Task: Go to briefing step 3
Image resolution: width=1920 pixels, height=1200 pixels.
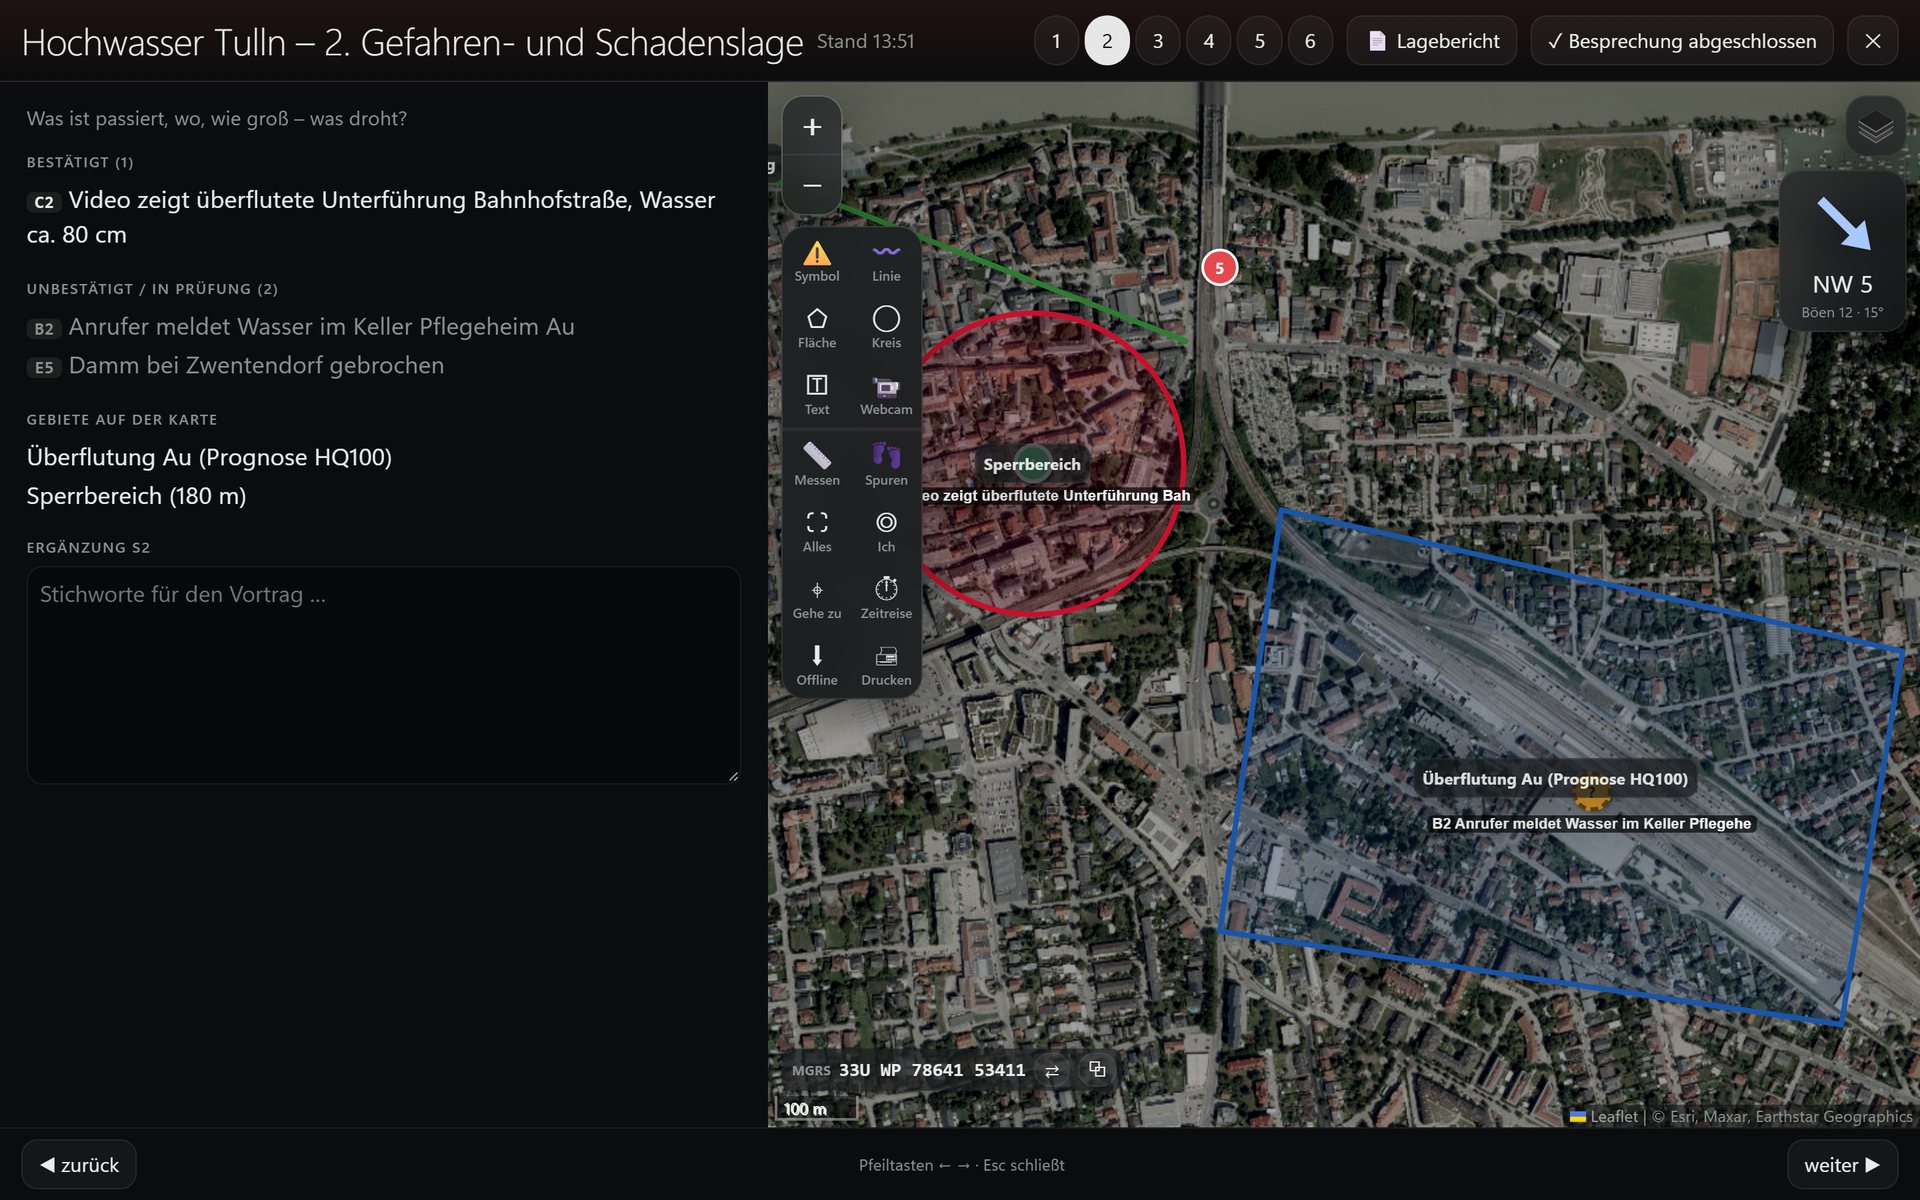Action: 1158,41
